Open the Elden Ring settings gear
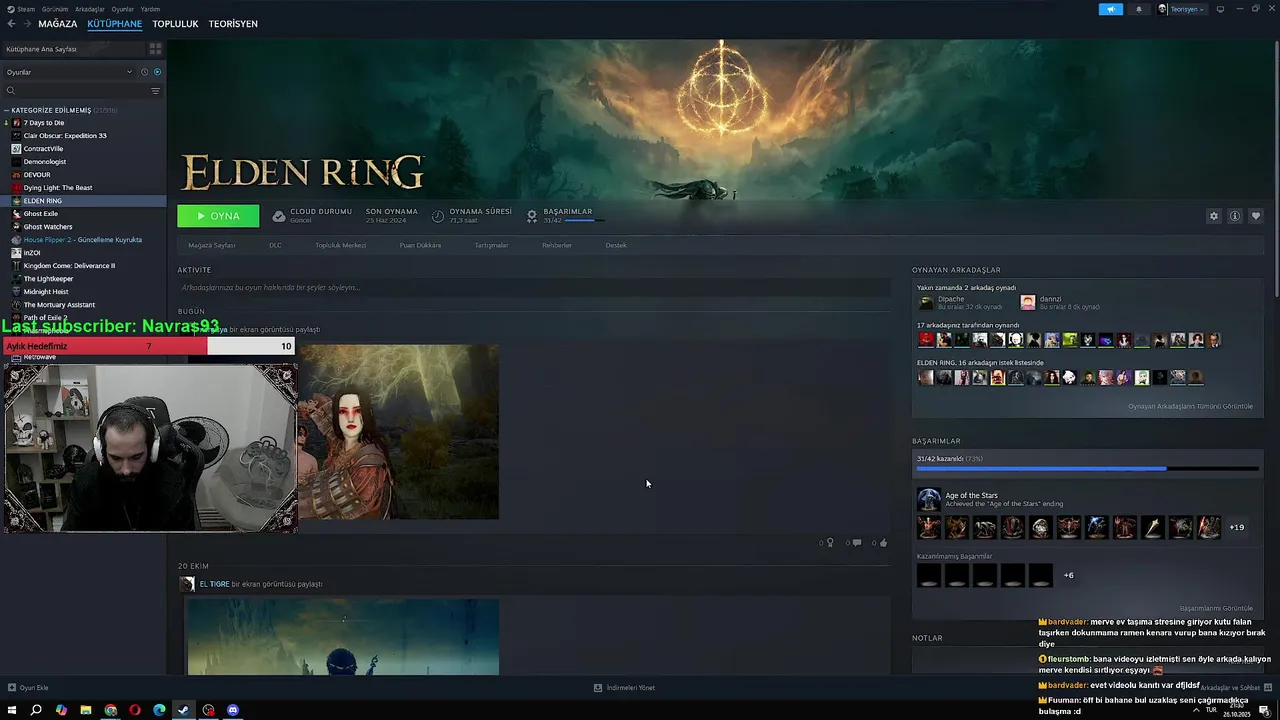The height and width of the screenshot is (720, 1280). click(1214, 216)
